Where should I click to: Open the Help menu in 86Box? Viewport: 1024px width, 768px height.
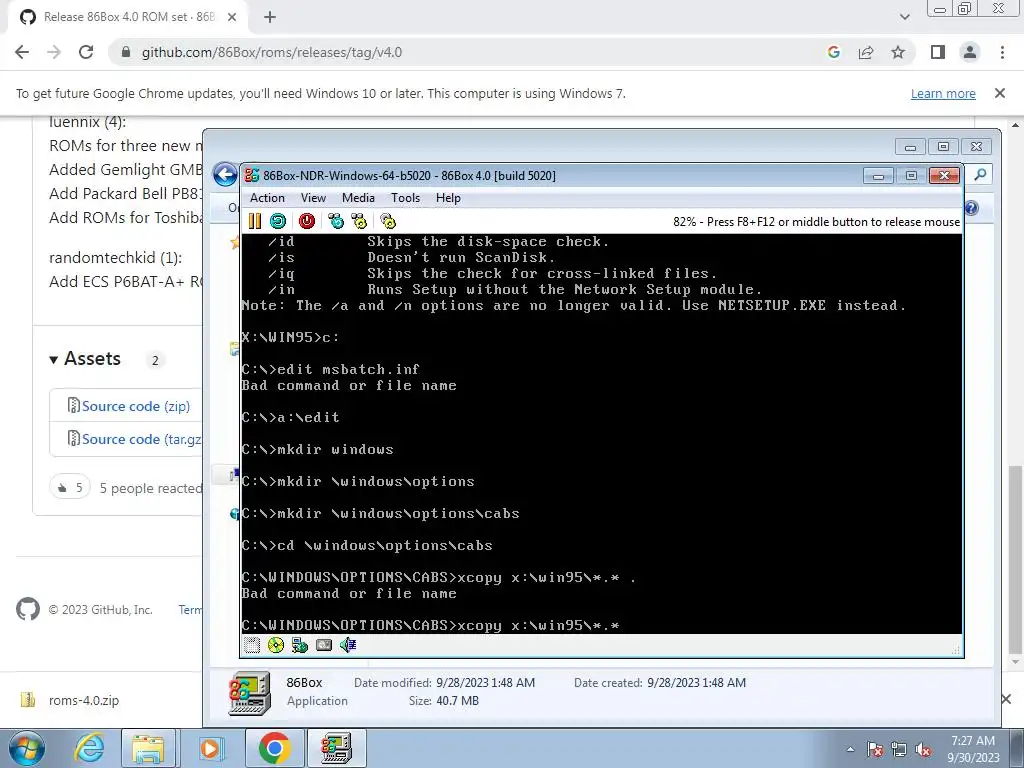coord(448,198)
